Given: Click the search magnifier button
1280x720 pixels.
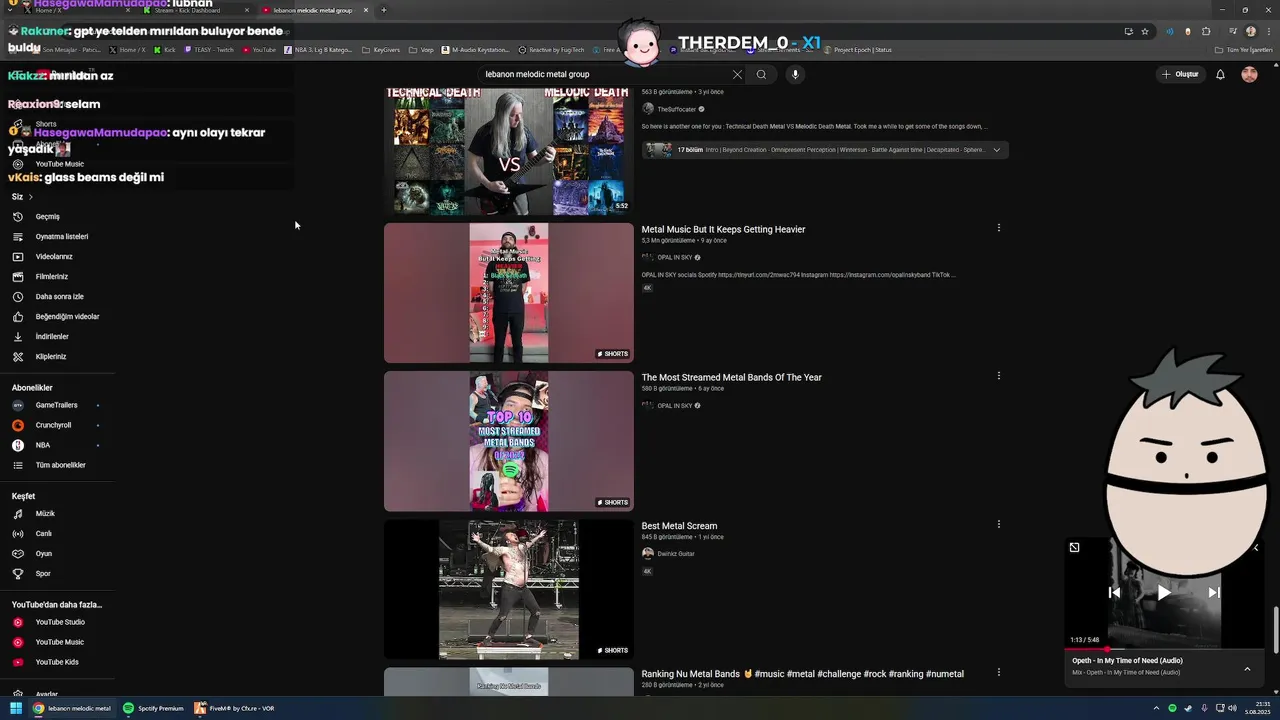Looking at the screenshot, I should (761, 74).
